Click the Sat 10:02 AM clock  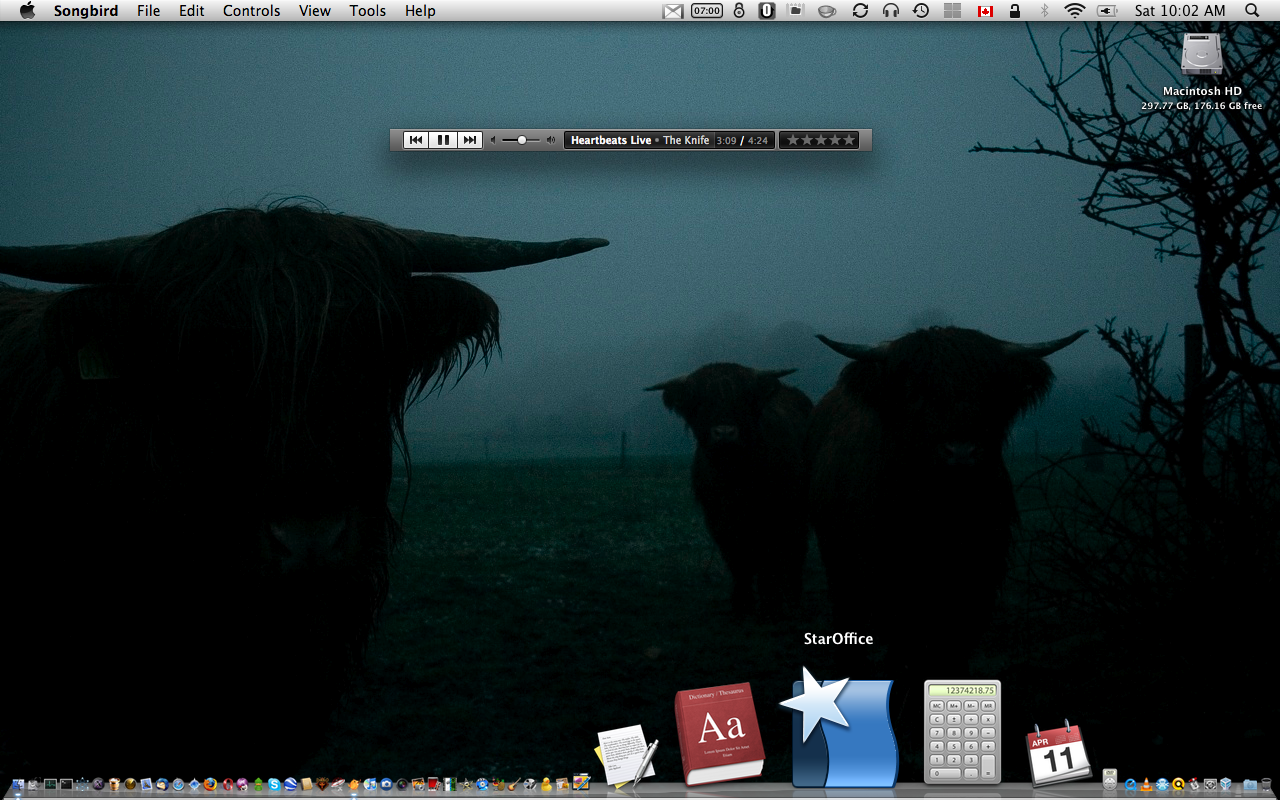[x=1180, y=11]
